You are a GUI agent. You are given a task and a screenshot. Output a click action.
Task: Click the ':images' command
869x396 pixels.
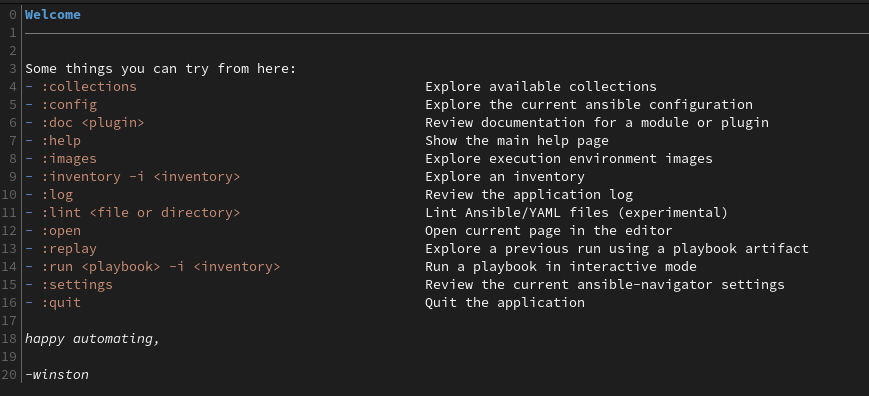pyautogui.click(x=69, y=159)
